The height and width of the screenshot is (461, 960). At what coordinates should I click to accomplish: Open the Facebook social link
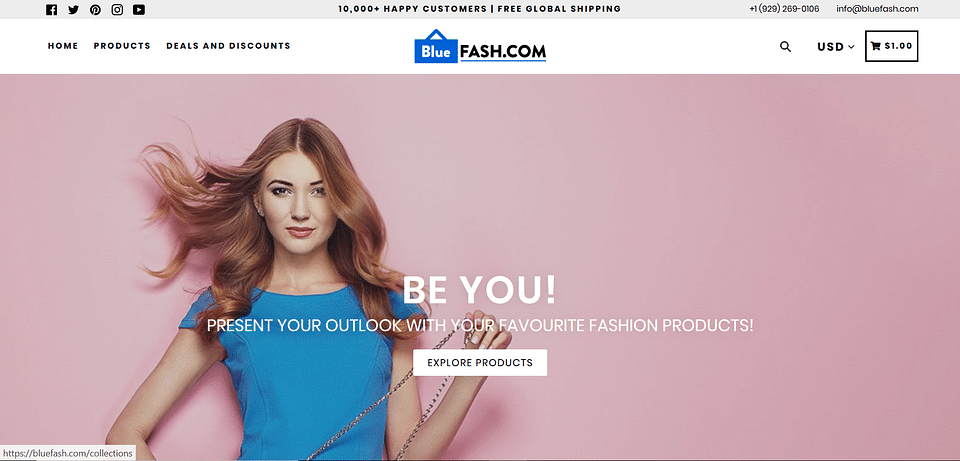click(51, 10)
